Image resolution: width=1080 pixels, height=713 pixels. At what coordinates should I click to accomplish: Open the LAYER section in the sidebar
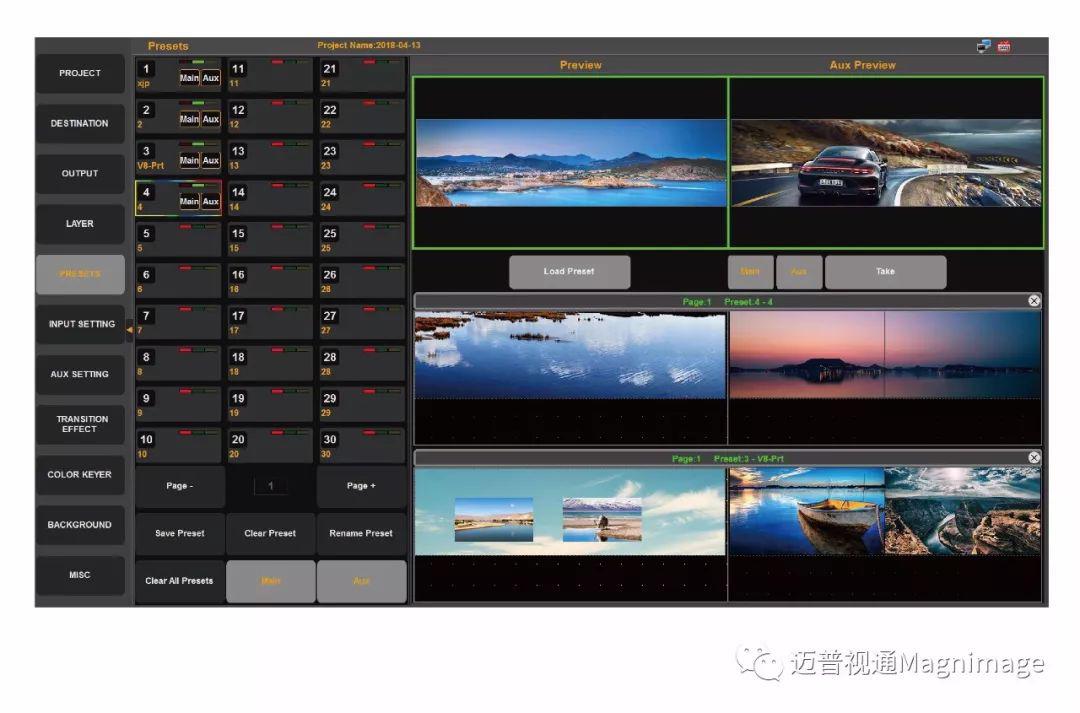80,224
